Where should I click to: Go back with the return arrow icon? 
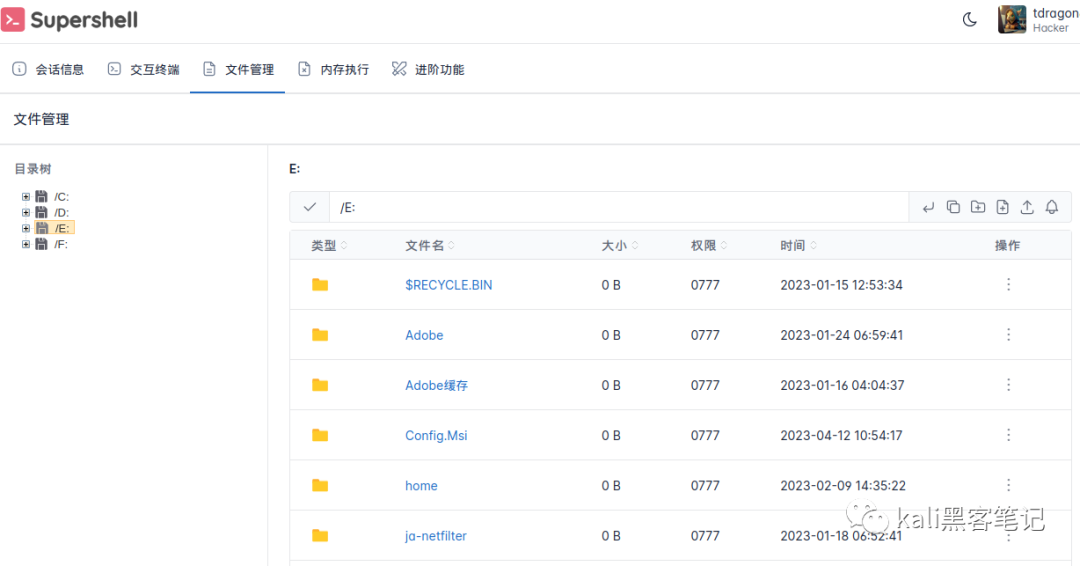[x=928, y=207]
